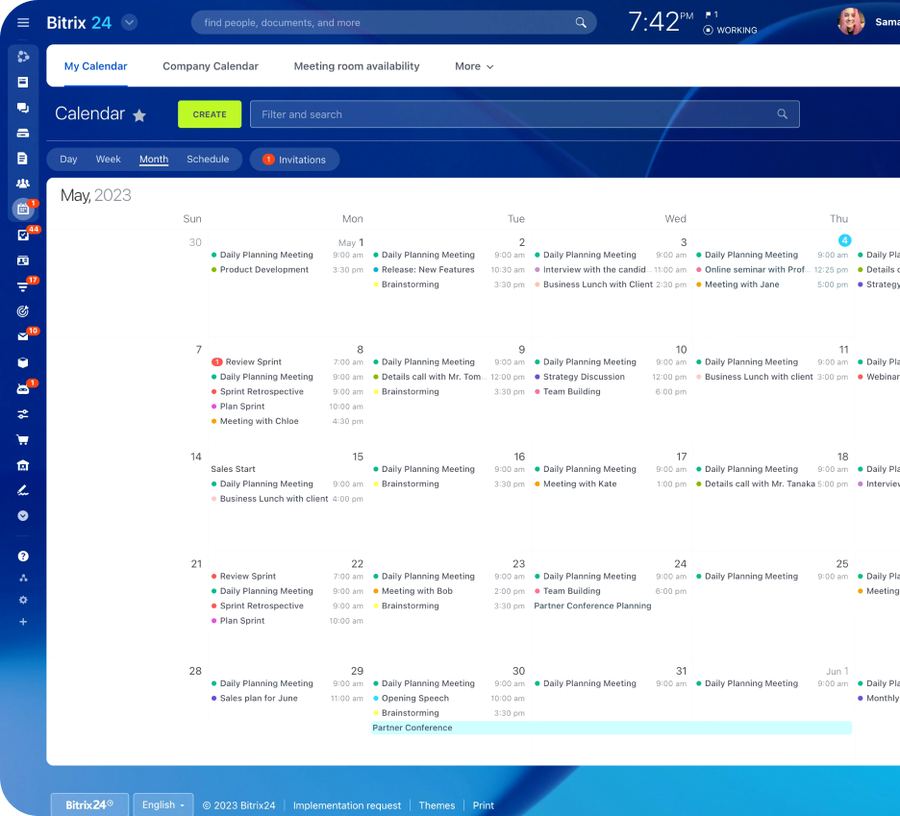900x816 pixels.
Task: Open the Meeting room availability tab
Action: 356,66
